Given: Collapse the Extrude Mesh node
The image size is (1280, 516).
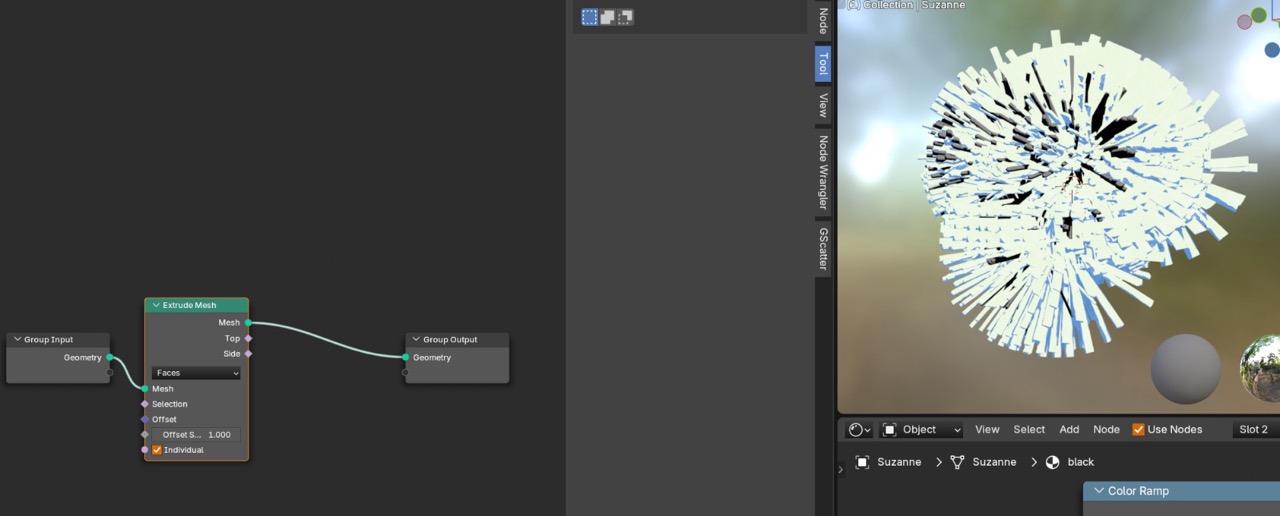Looking at the screenshot, I should tap(156, 305).
